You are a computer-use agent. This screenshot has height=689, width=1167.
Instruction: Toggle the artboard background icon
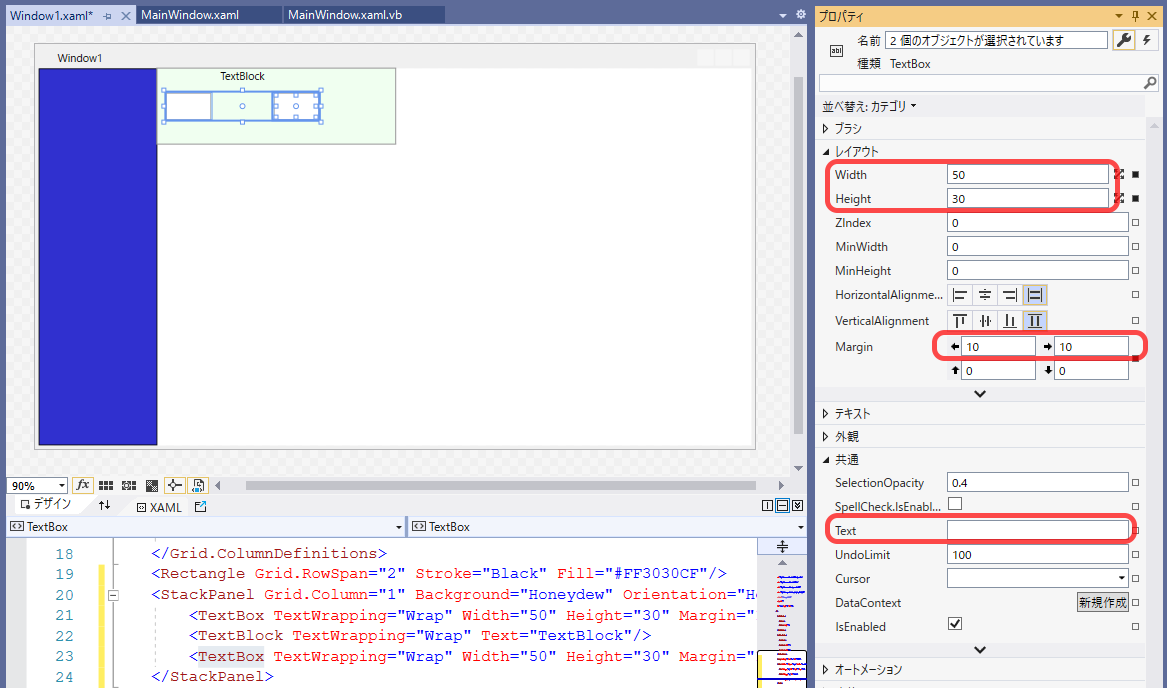pos(151,485)
